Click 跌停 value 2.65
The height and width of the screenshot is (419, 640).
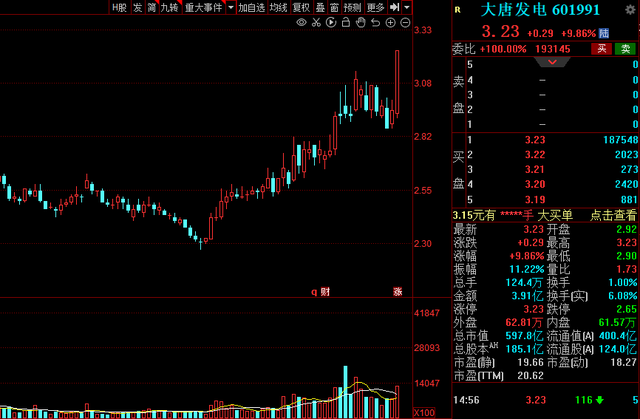pyautogui.click(x=627, y=309)
